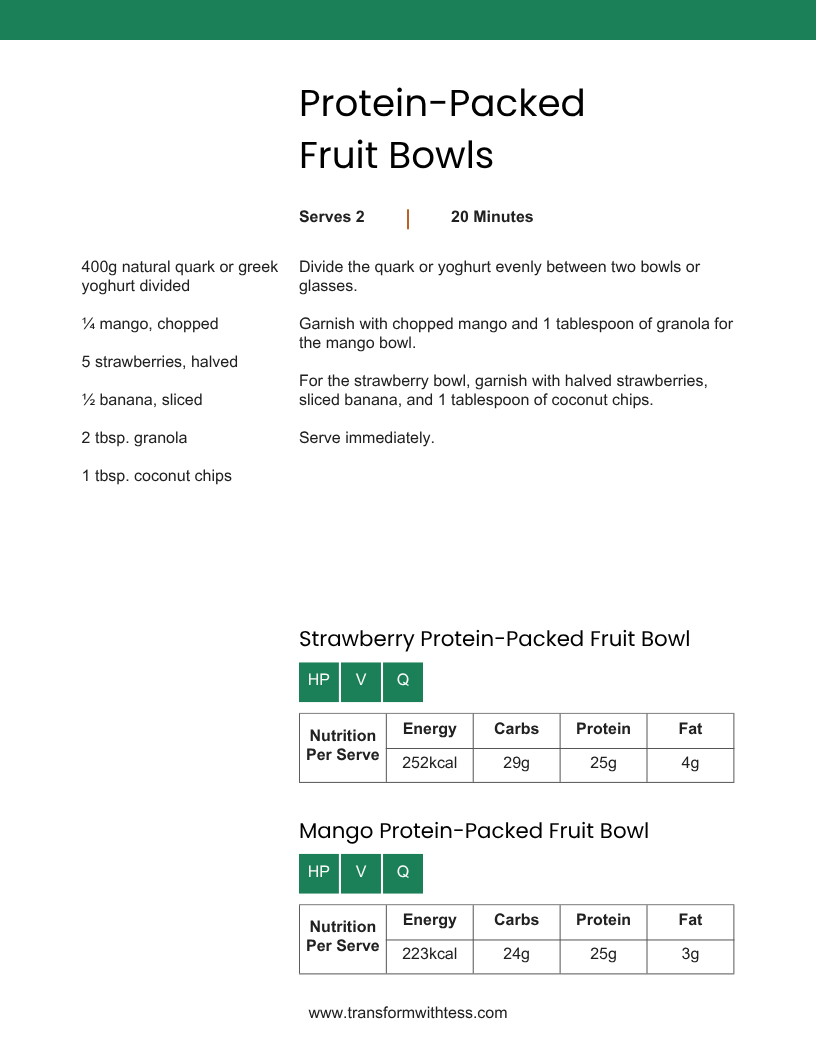Click the HP badge under Strawberry bowl
Viewport: 816px width, 1056px height.
pyautogui.click(x=319, y=682)
